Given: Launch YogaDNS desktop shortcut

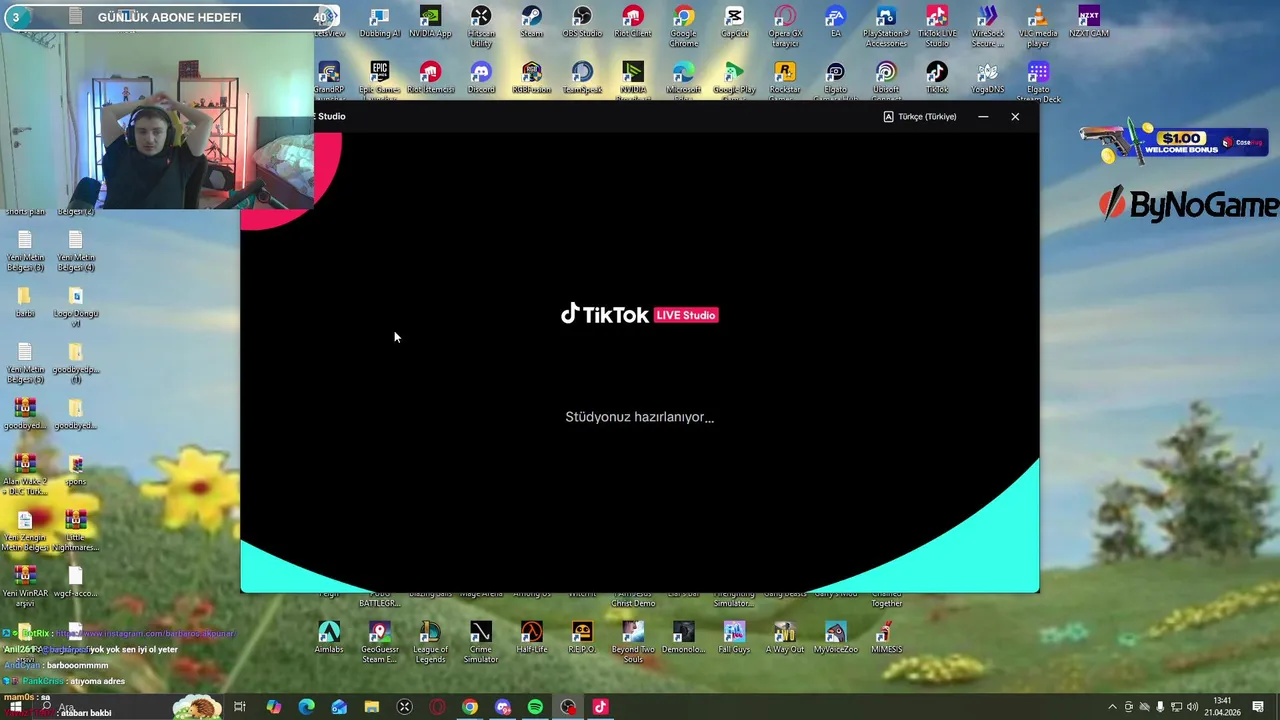Looking at the screenshot, I should [988, 79].
